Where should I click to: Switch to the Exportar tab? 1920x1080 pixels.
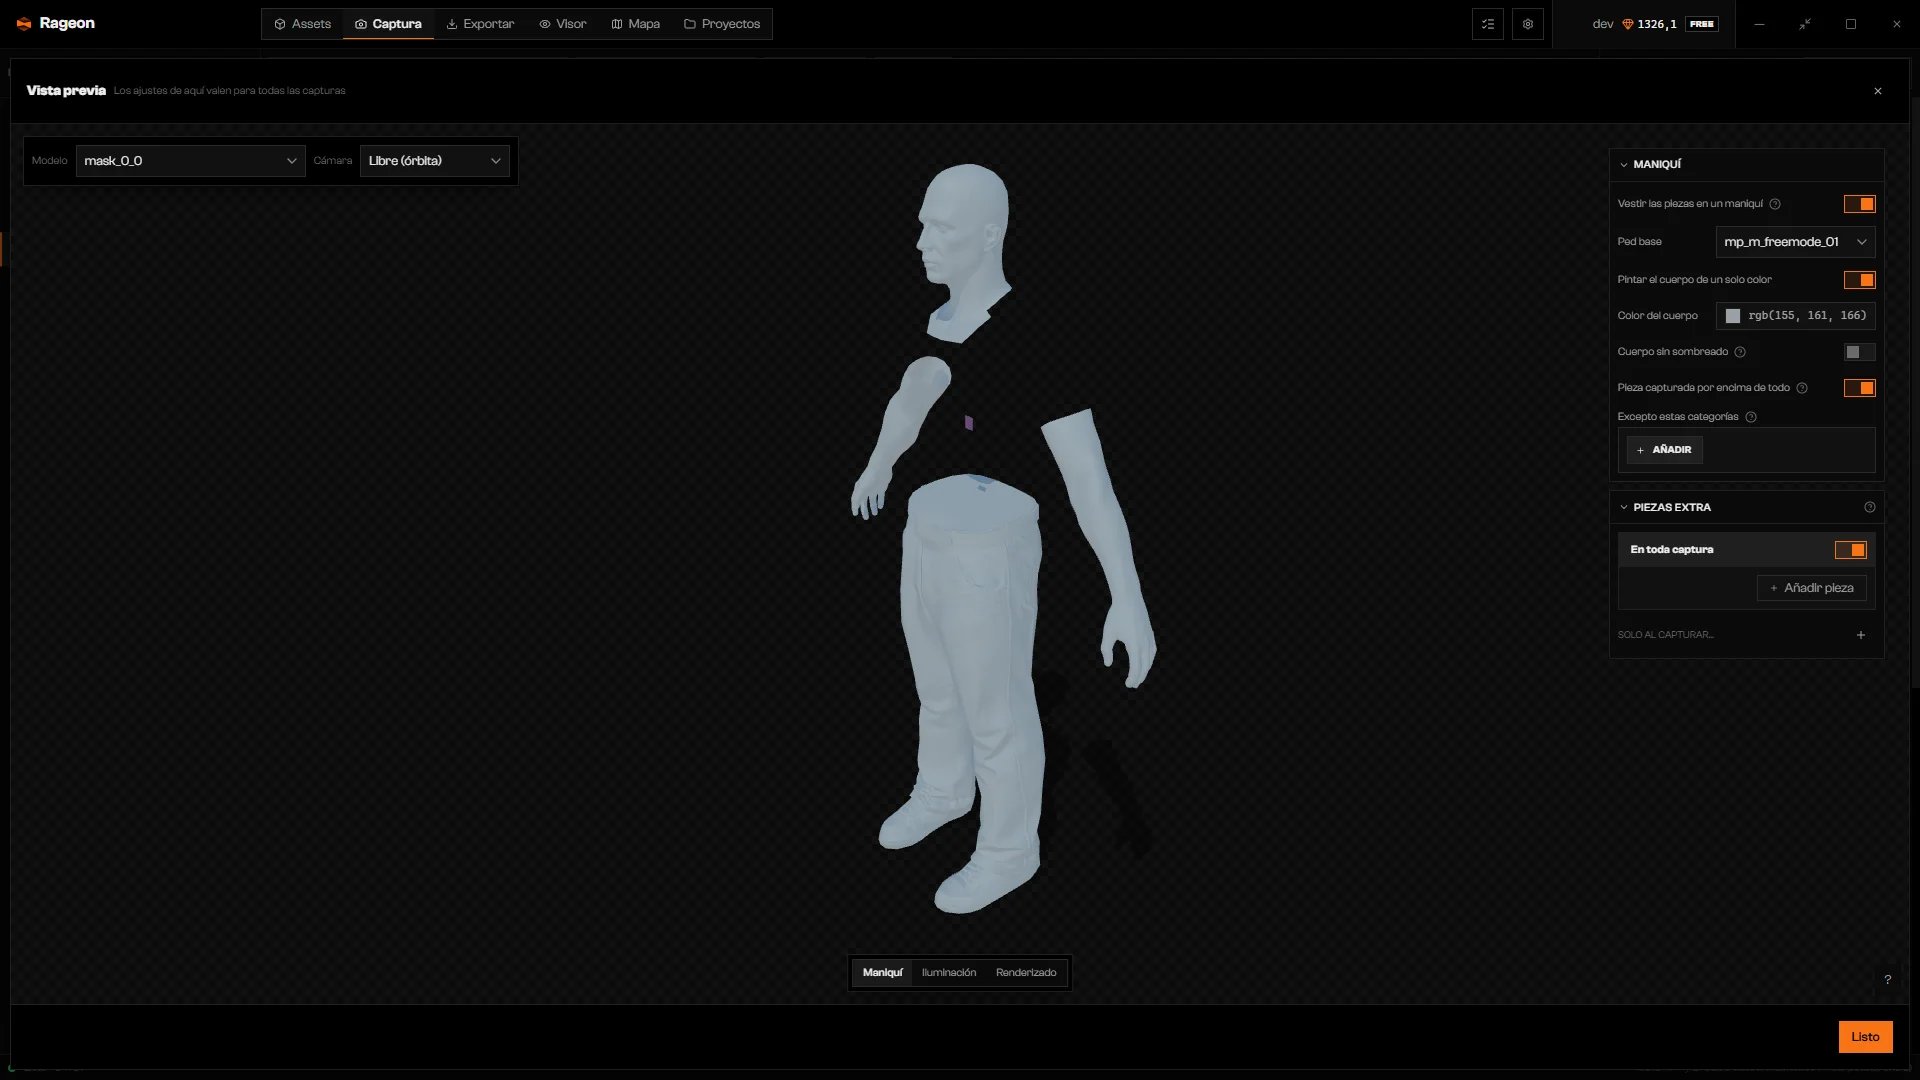(x=480, y=24)
